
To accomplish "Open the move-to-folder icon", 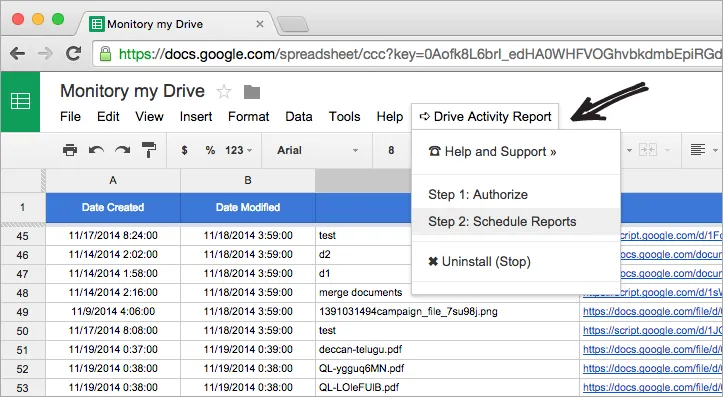I will coord(252,92).
